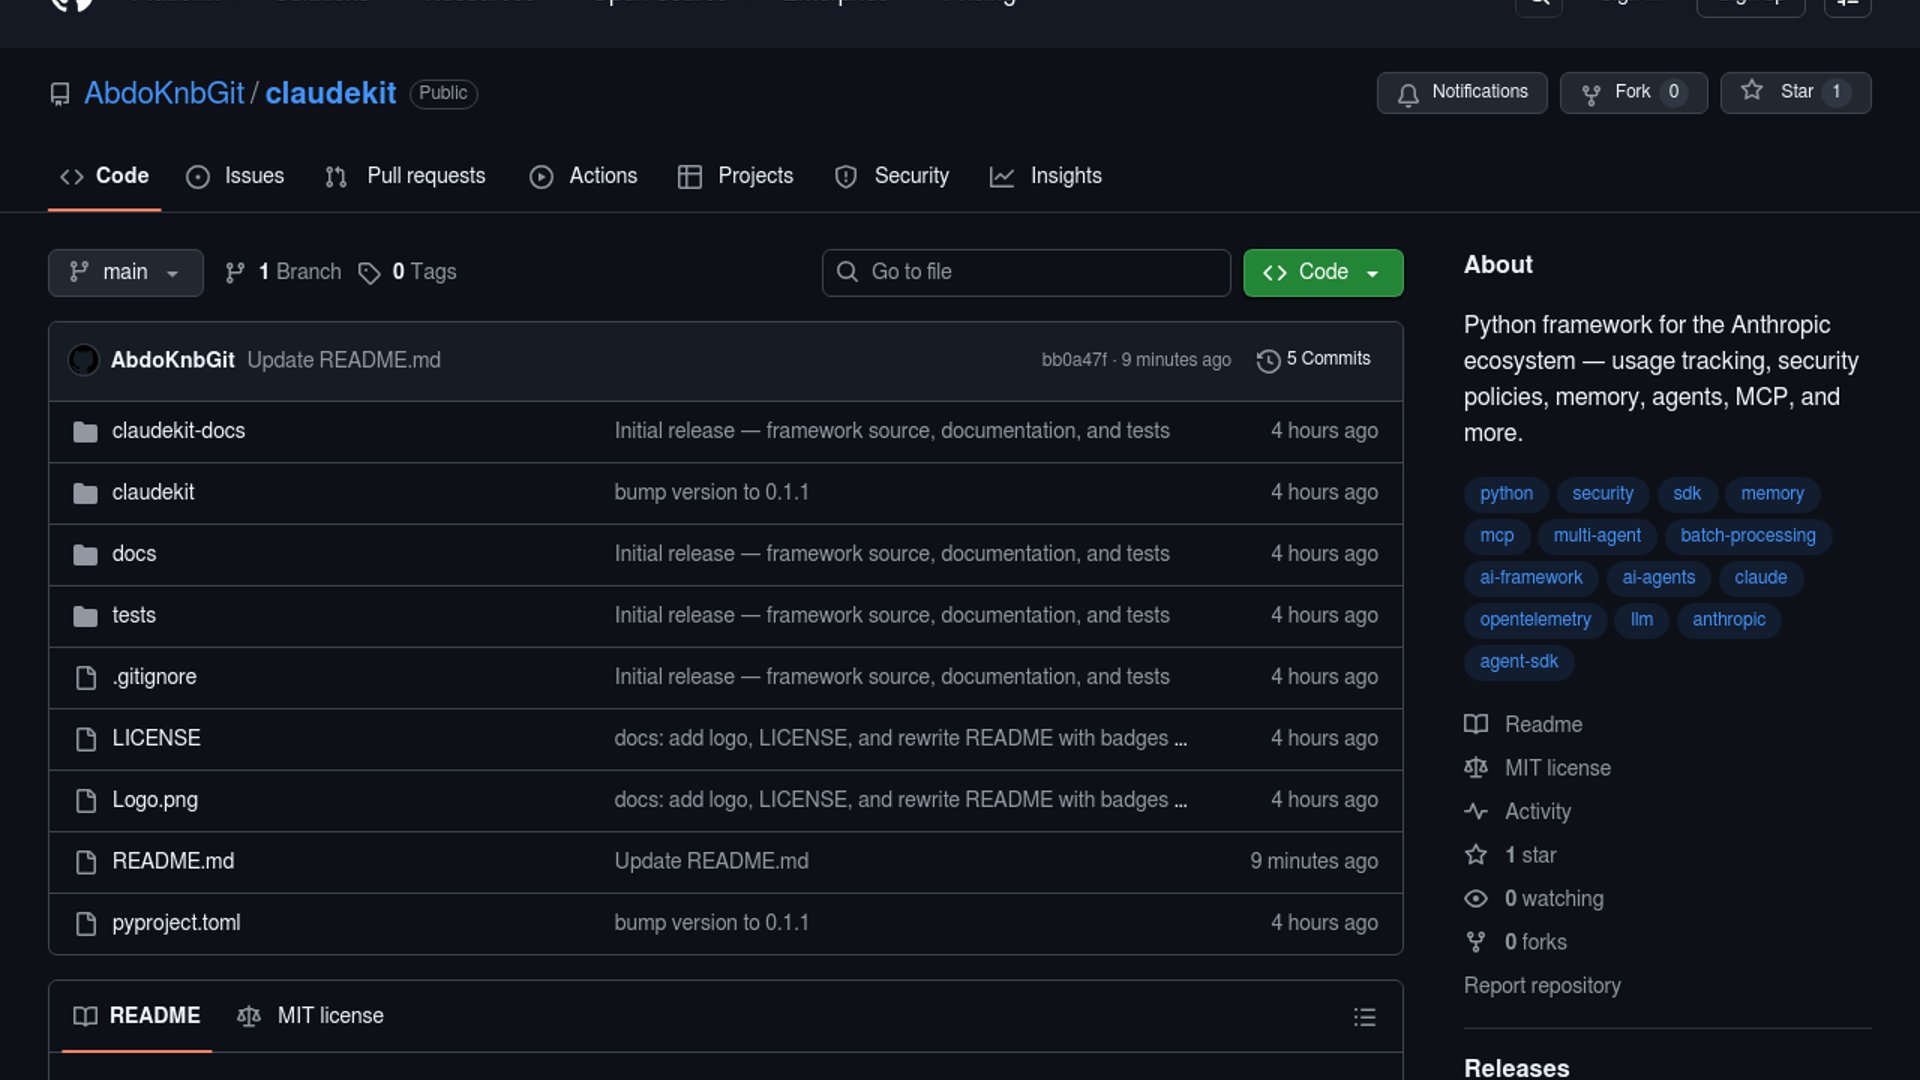Click the opentelemetry topic tag
Screen dimensions: 1920x1080
click(1534, 619)
